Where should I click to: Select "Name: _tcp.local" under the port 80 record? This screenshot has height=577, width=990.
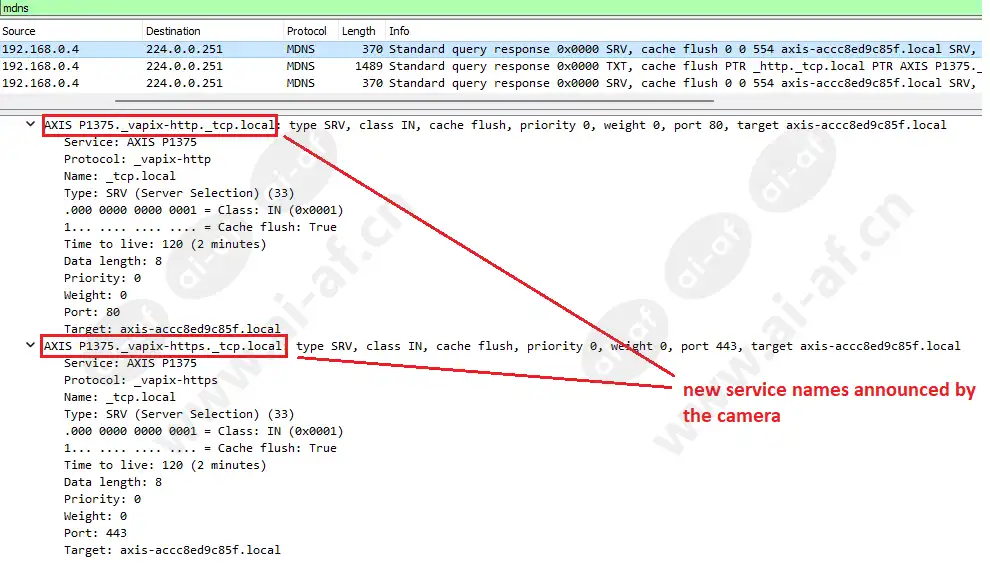tap(120, 176)
